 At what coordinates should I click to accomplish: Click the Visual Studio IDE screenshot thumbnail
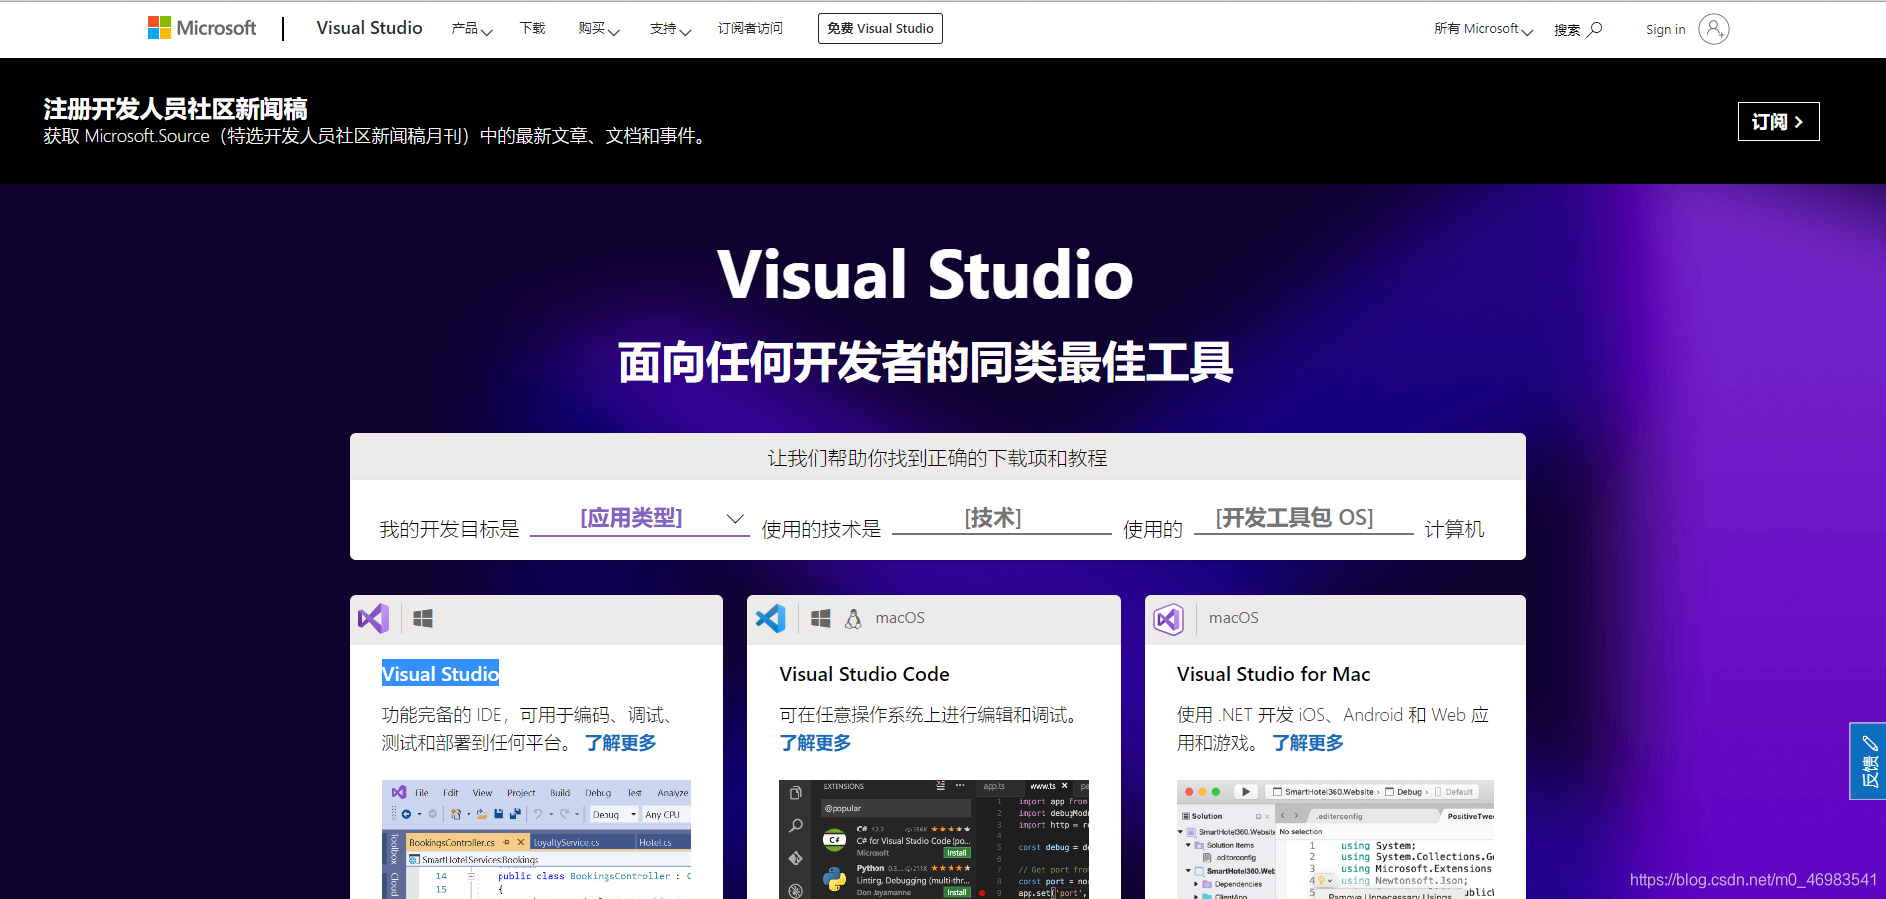536,839
